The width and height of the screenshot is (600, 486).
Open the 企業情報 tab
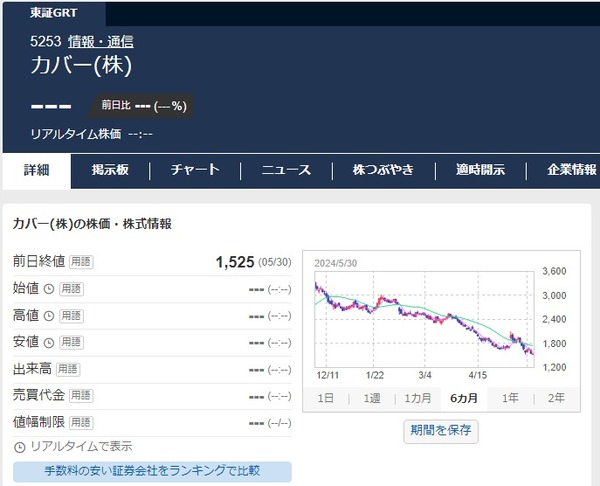pos(572,170)
